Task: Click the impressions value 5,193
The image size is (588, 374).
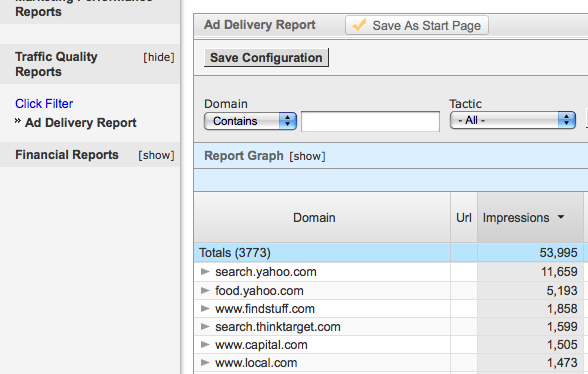Action: pos(562,291)
